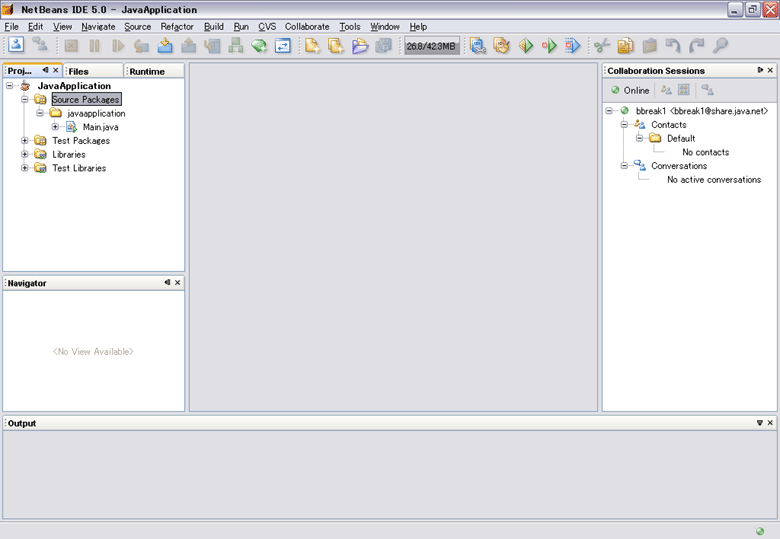Click the New Project toolbar icon
The width and height of the screenshot is (780, 539).
coord(336,46)
